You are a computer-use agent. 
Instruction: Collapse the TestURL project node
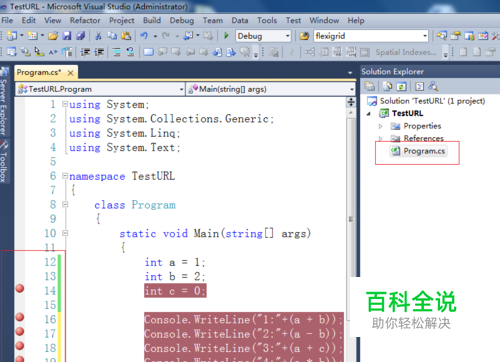[x=369, y=114]
